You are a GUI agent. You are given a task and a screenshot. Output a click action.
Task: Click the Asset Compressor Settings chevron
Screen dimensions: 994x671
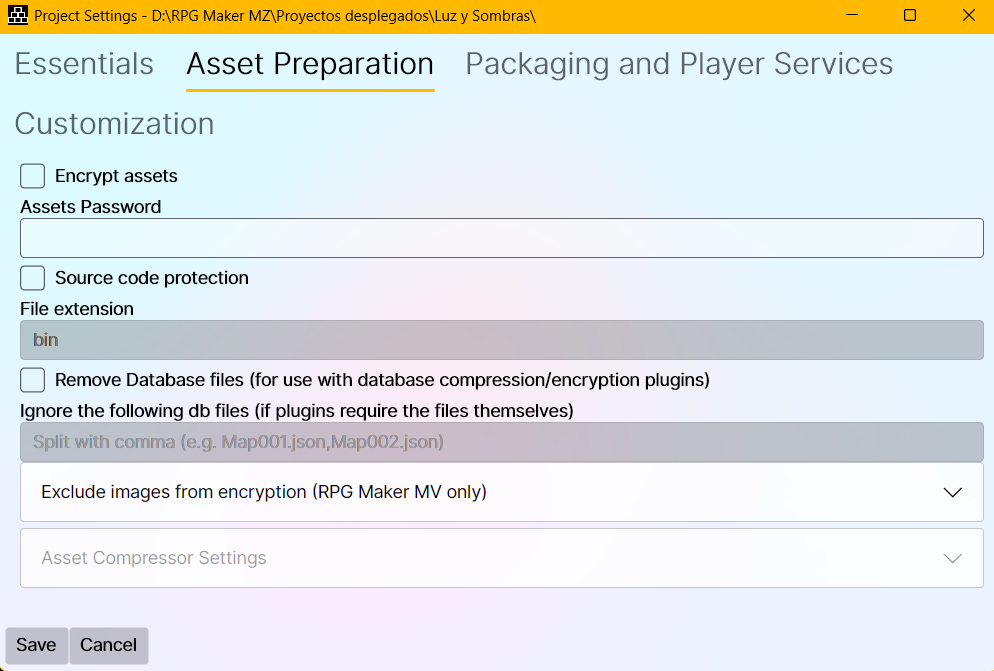[x=952, y=558]
